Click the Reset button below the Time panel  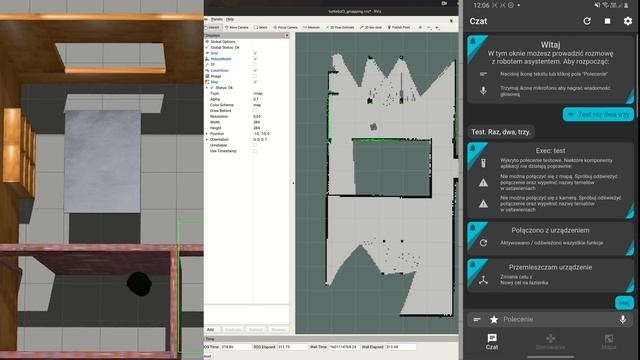click(x=208, y=356)
